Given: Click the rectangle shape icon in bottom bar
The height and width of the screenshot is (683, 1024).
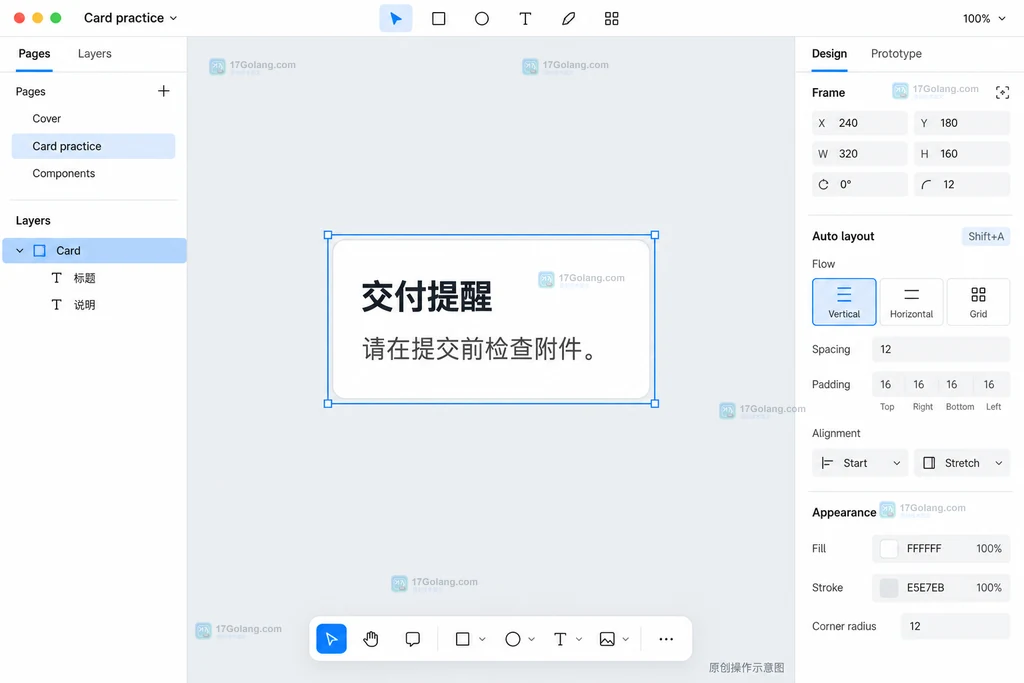Looking at the screenshot, I should tap(462, 639).
